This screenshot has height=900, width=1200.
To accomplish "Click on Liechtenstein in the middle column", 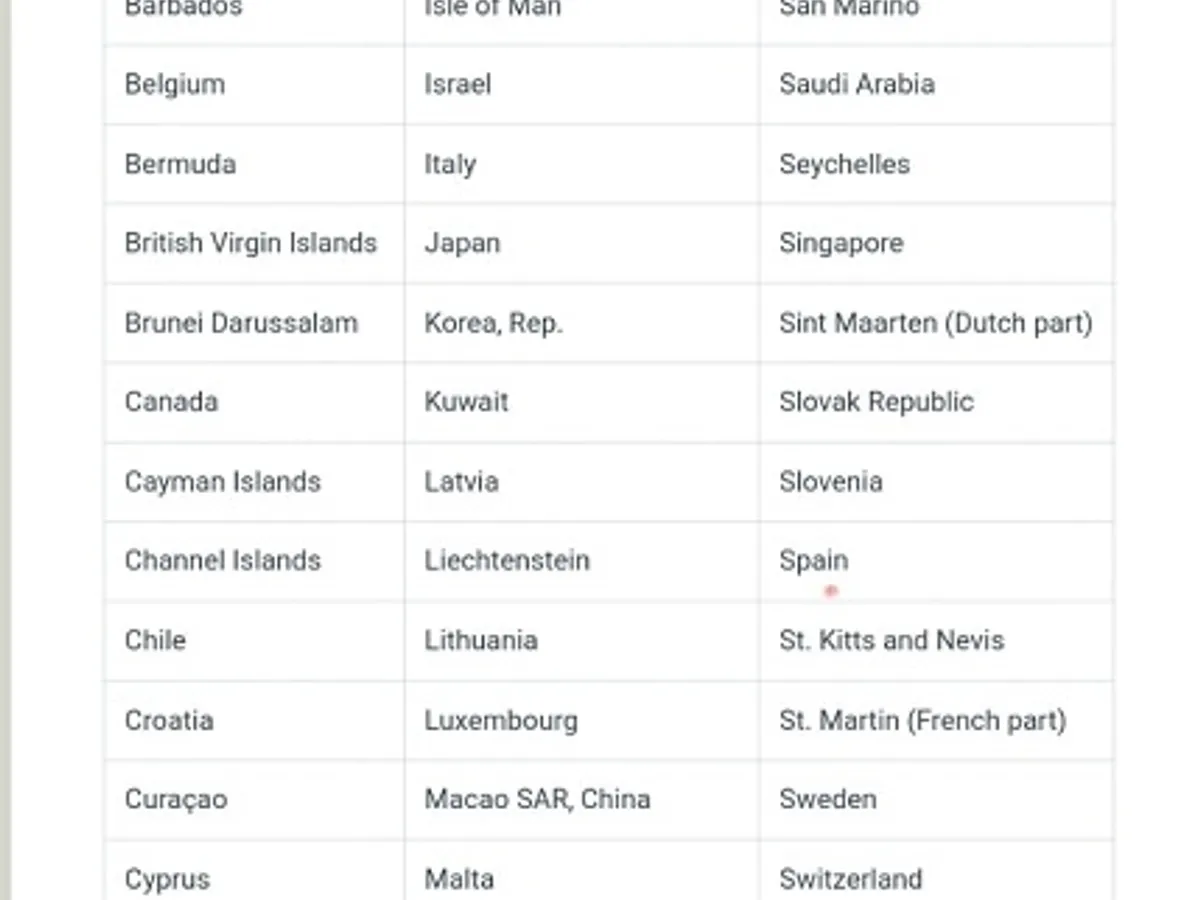I will point(507,560).
